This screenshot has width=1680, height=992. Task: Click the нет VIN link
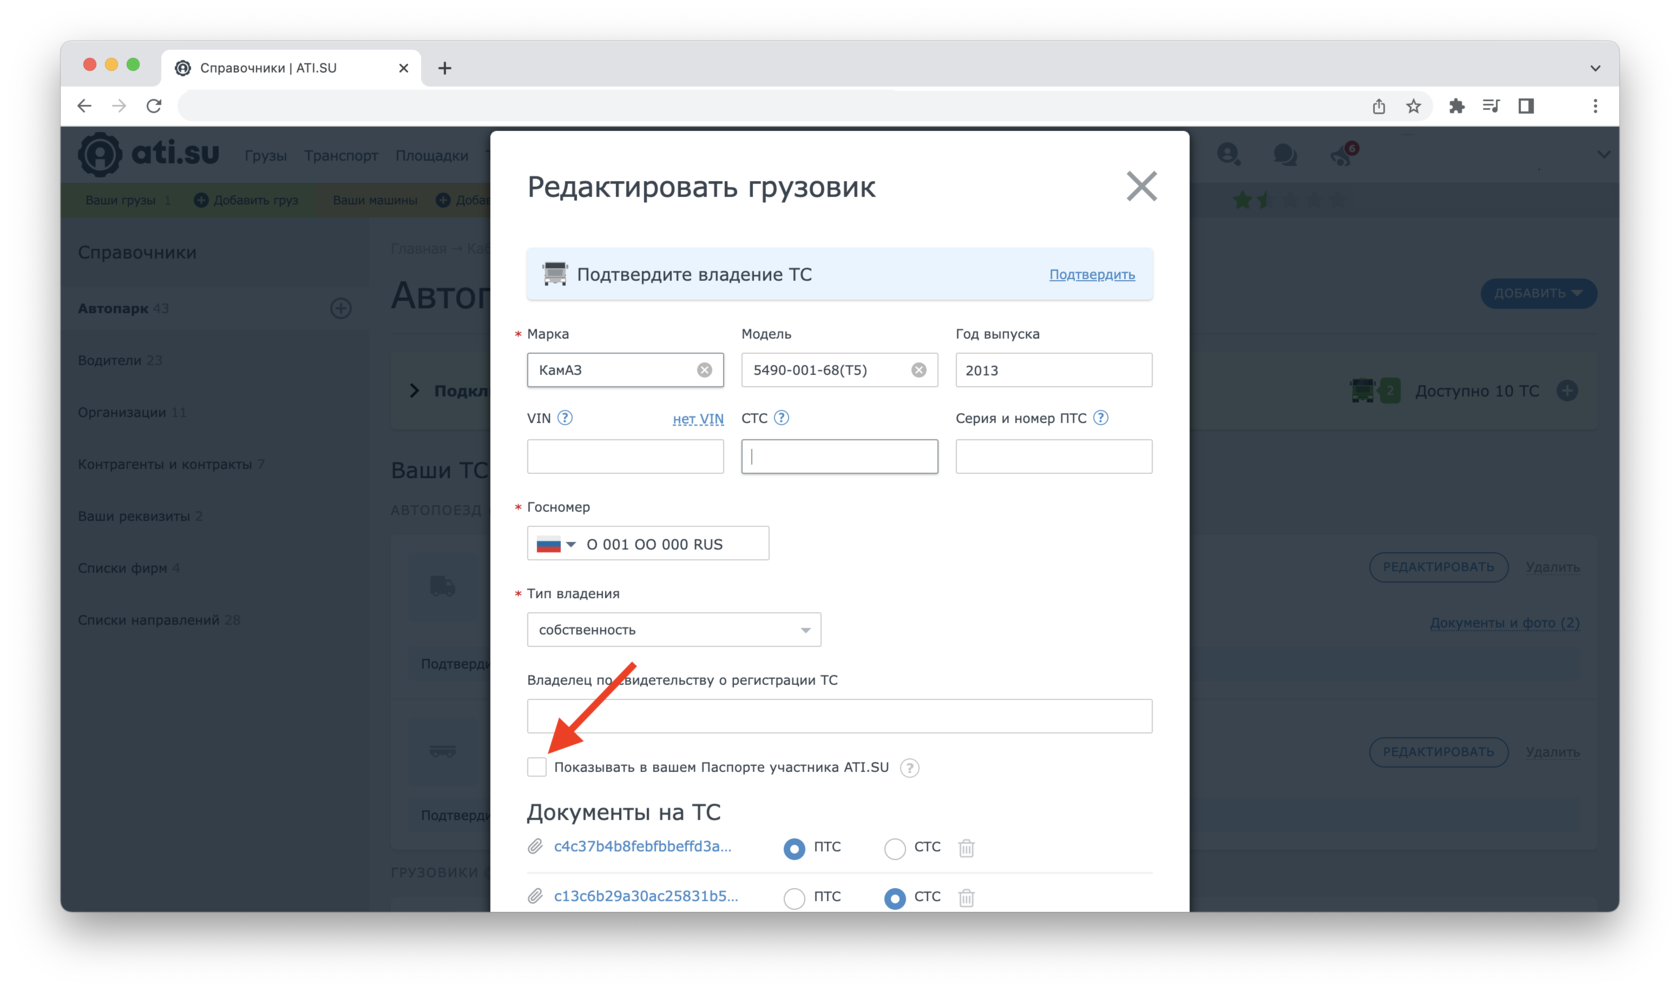click(698, 419)
